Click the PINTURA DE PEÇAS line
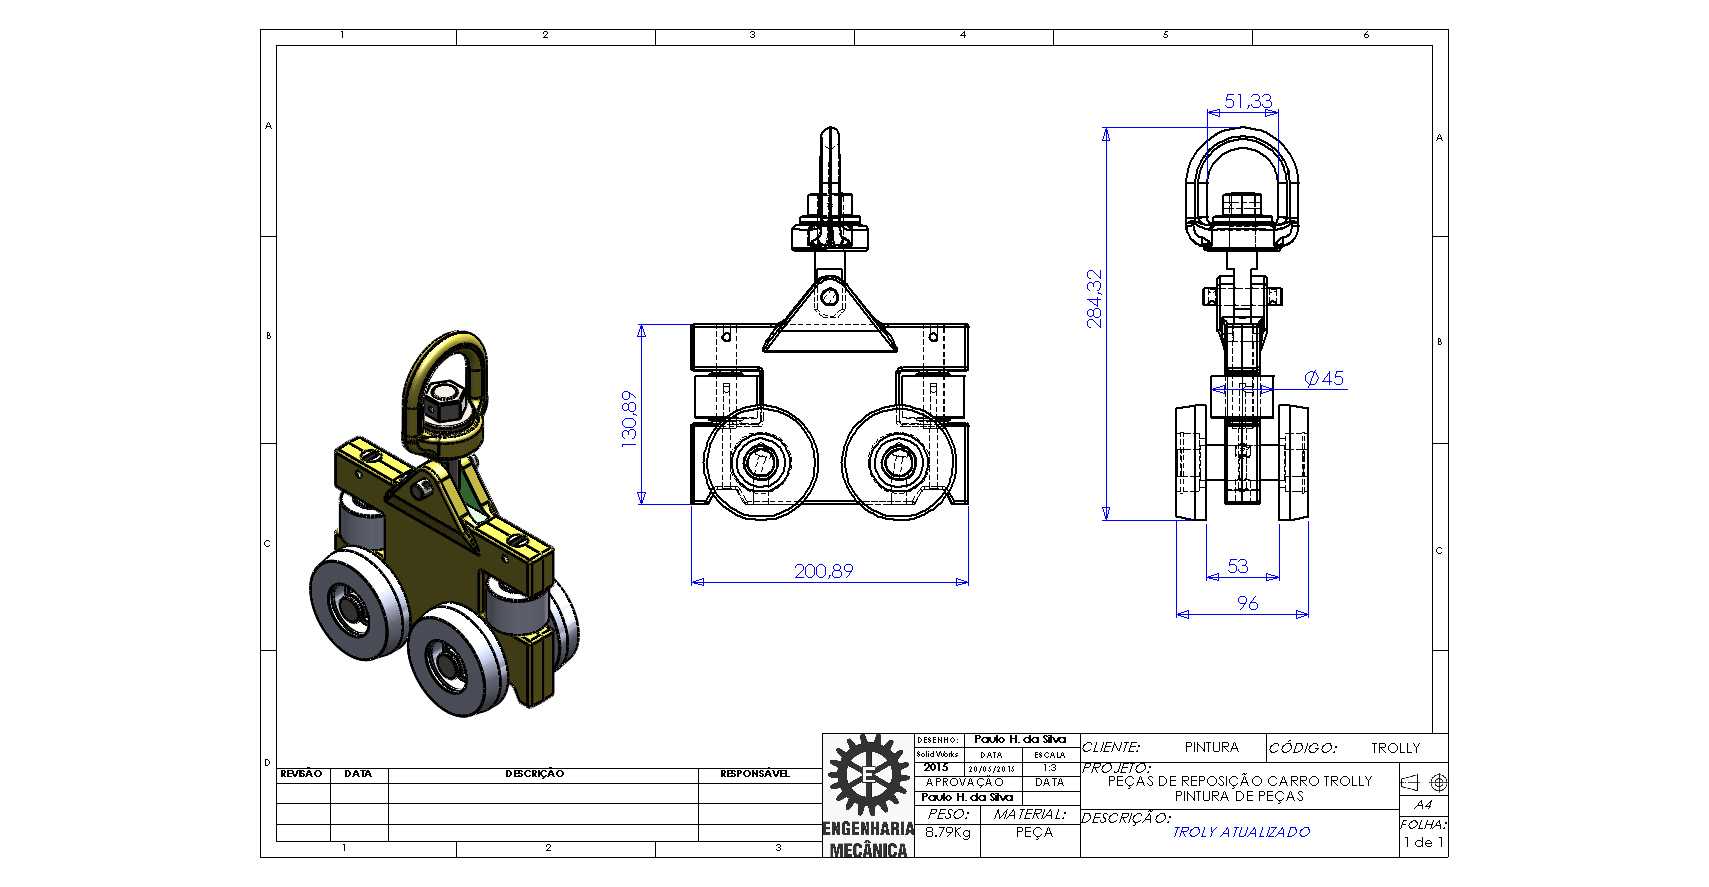The width and height of the screenshot is (1709, 887). (1239, 796)
